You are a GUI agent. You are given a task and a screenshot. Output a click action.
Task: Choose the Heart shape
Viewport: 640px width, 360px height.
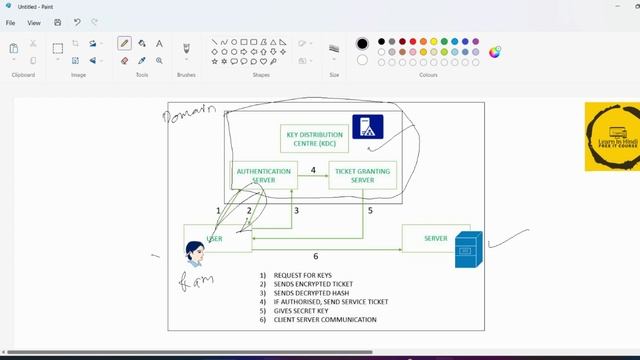tap(263, 62)
